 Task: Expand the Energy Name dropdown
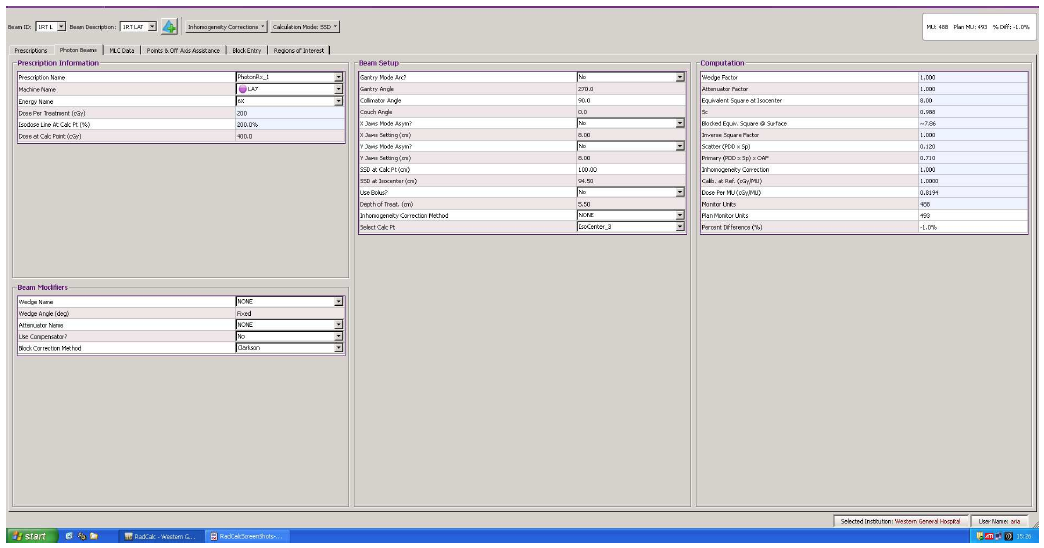pyautogui.click(x=338, y=101)
